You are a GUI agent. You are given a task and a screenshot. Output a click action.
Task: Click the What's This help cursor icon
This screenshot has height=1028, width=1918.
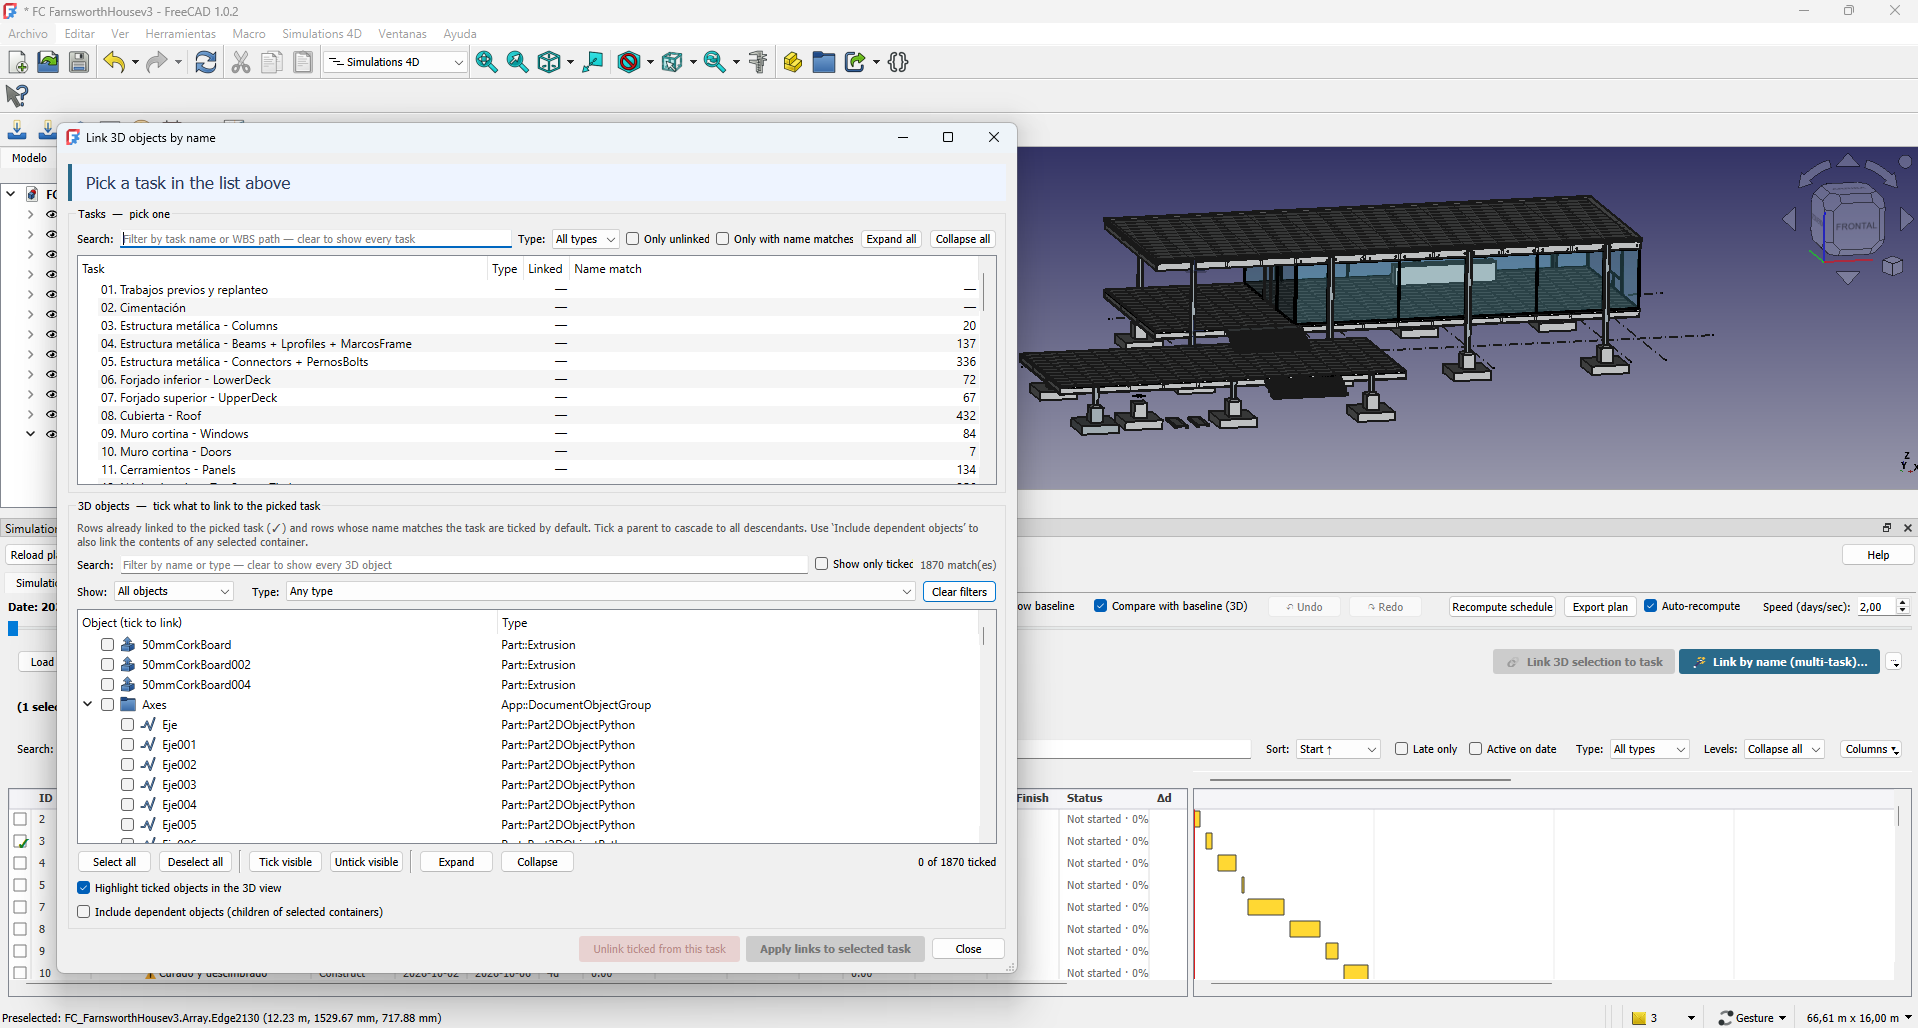click(x=17, y=96)
